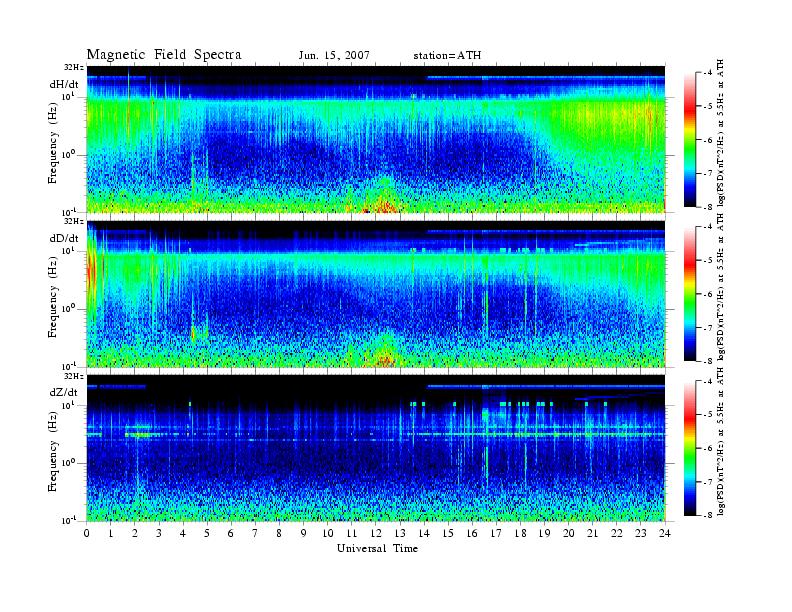Click hour 6 tick label on time axis

[231, 534]
